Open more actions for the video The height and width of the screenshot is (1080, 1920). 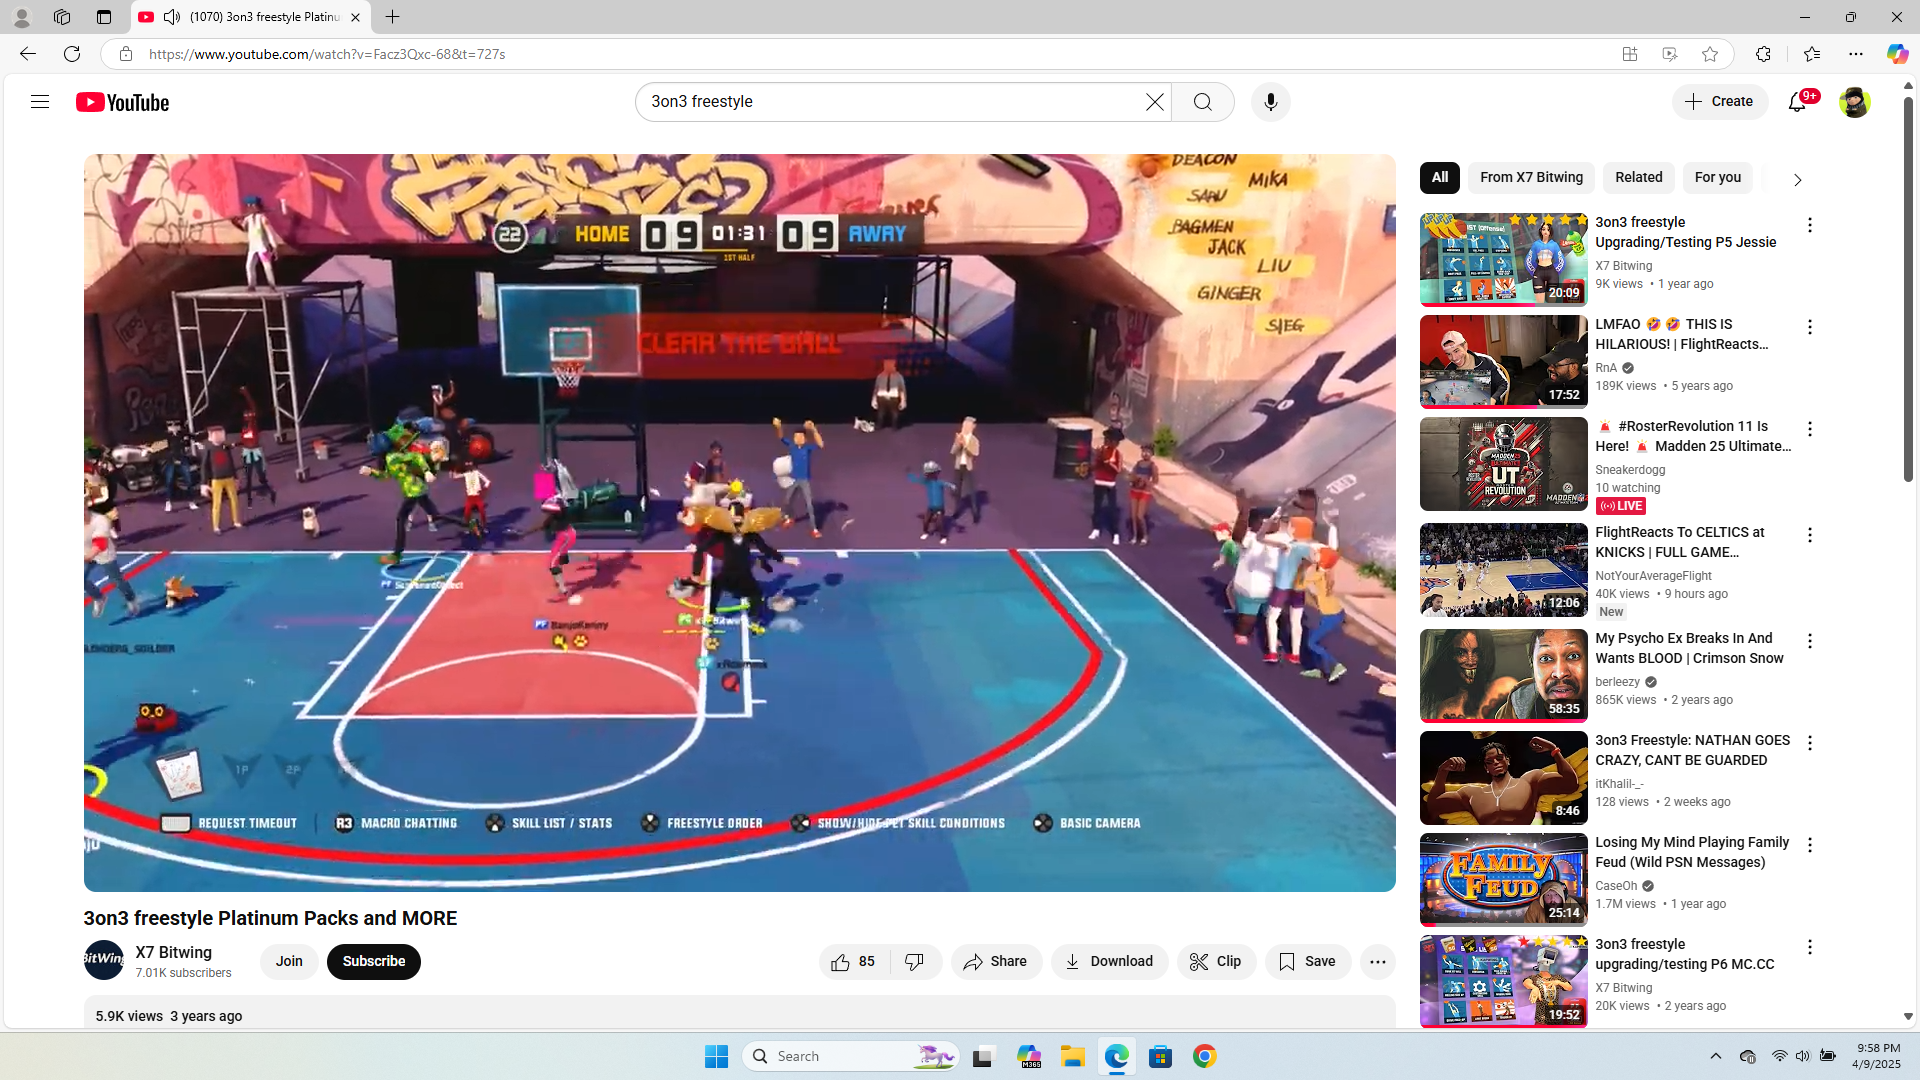pos(1378,962)
